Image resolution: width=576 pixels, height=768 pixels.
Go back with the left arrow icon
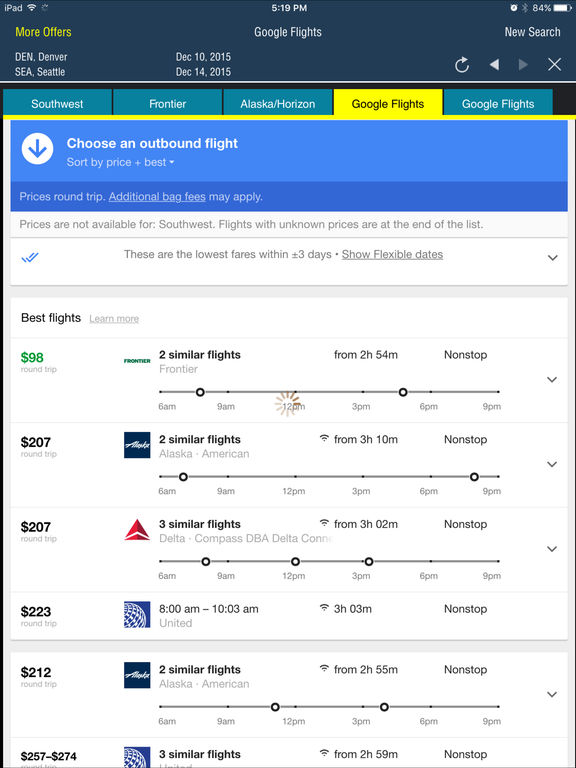[x=494, y=64]
